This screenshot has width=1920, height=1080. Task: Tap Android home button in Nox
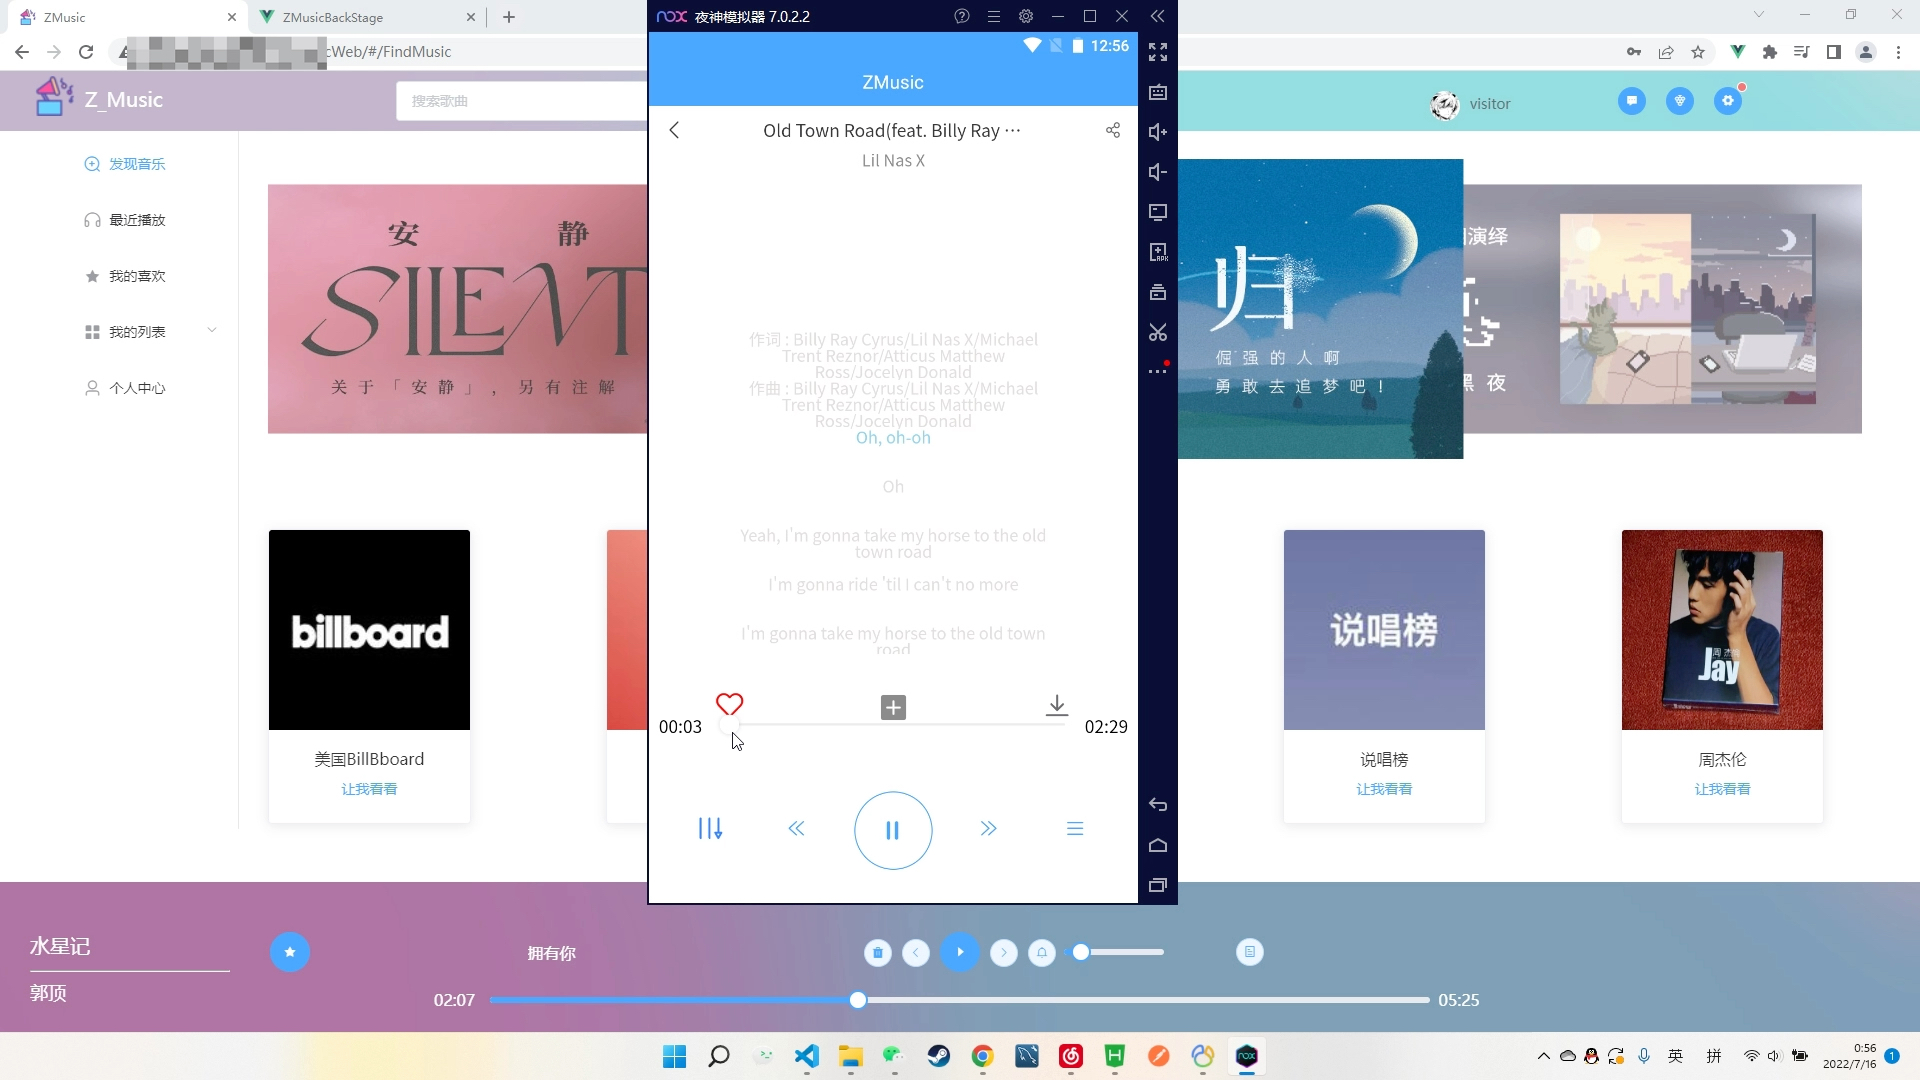[x=1158, y=845]
